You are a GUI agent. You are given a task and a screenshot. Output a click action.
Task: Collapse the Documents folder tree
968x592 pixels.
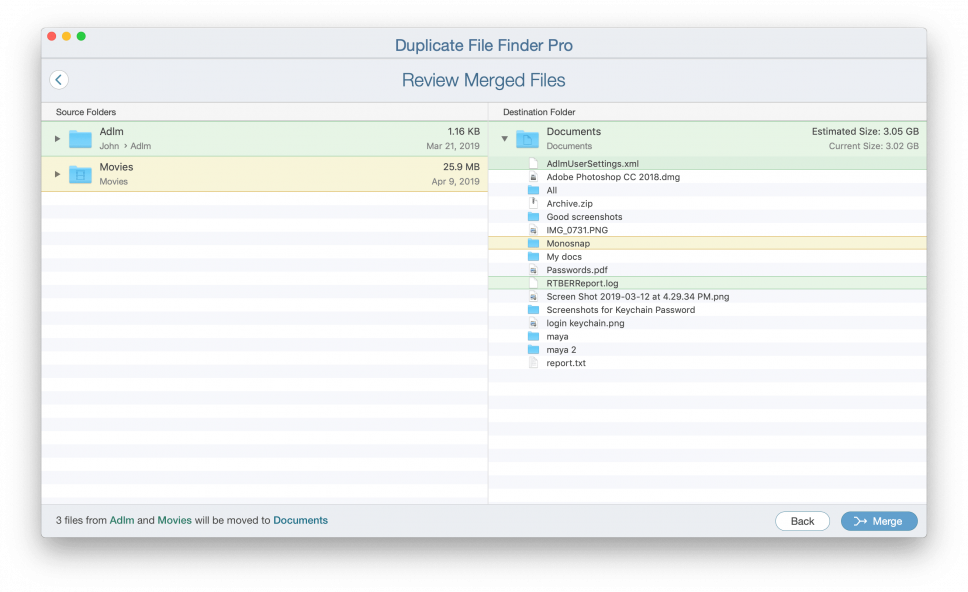tap(504, 137)
